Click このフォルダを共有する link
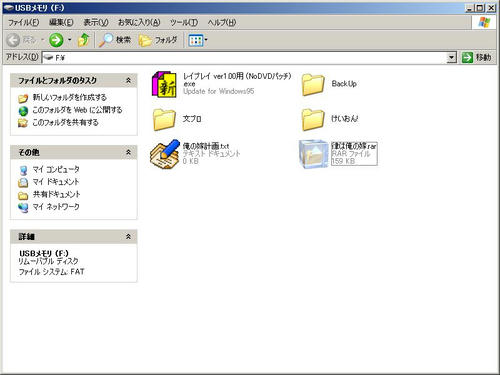The image size is (500, 375). [65, 123]
